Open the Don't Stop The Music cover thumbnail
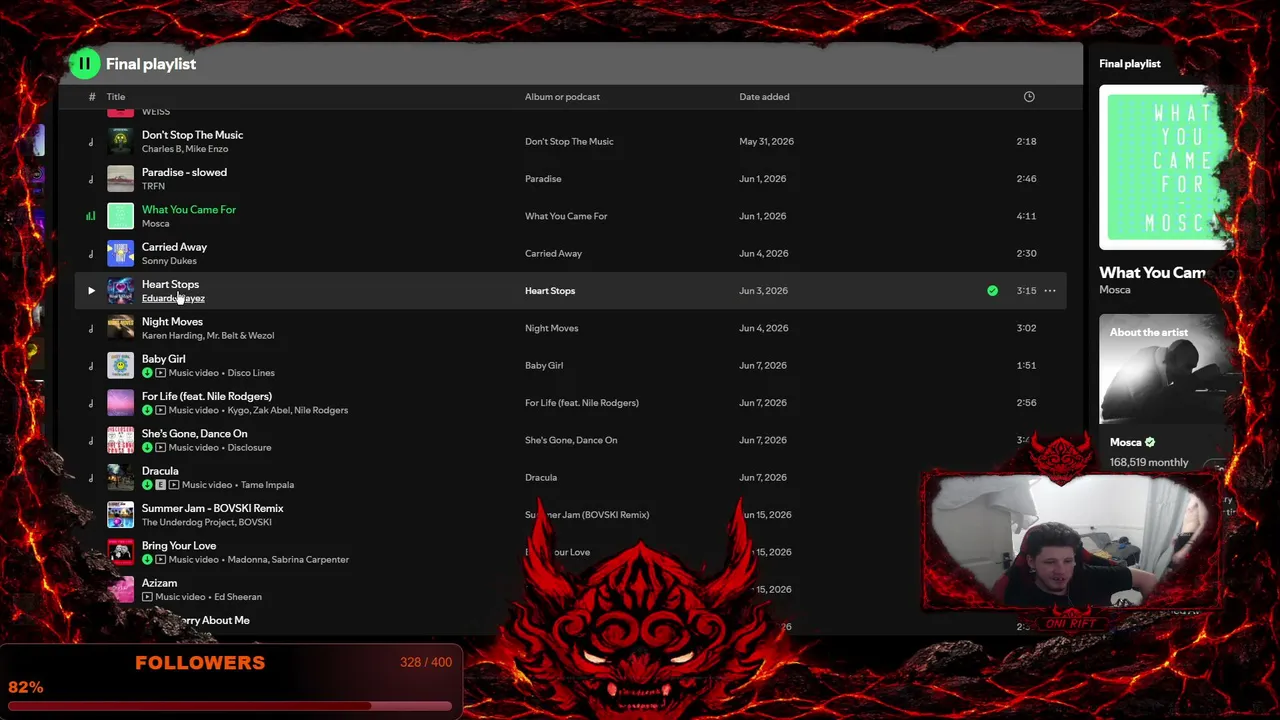Viewport: 1280px width, 720px height. click(x=120, y=141)
